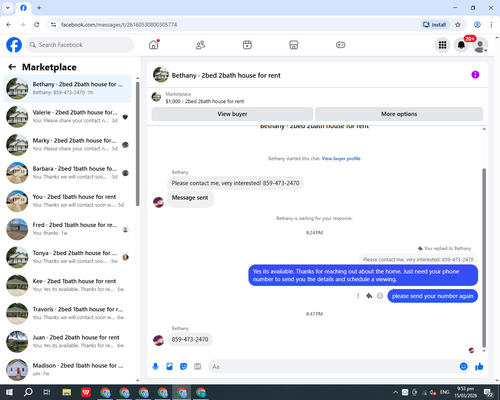The image size is (500, 400).
Task: Click the browser Back button
Action: click(9, 25)
